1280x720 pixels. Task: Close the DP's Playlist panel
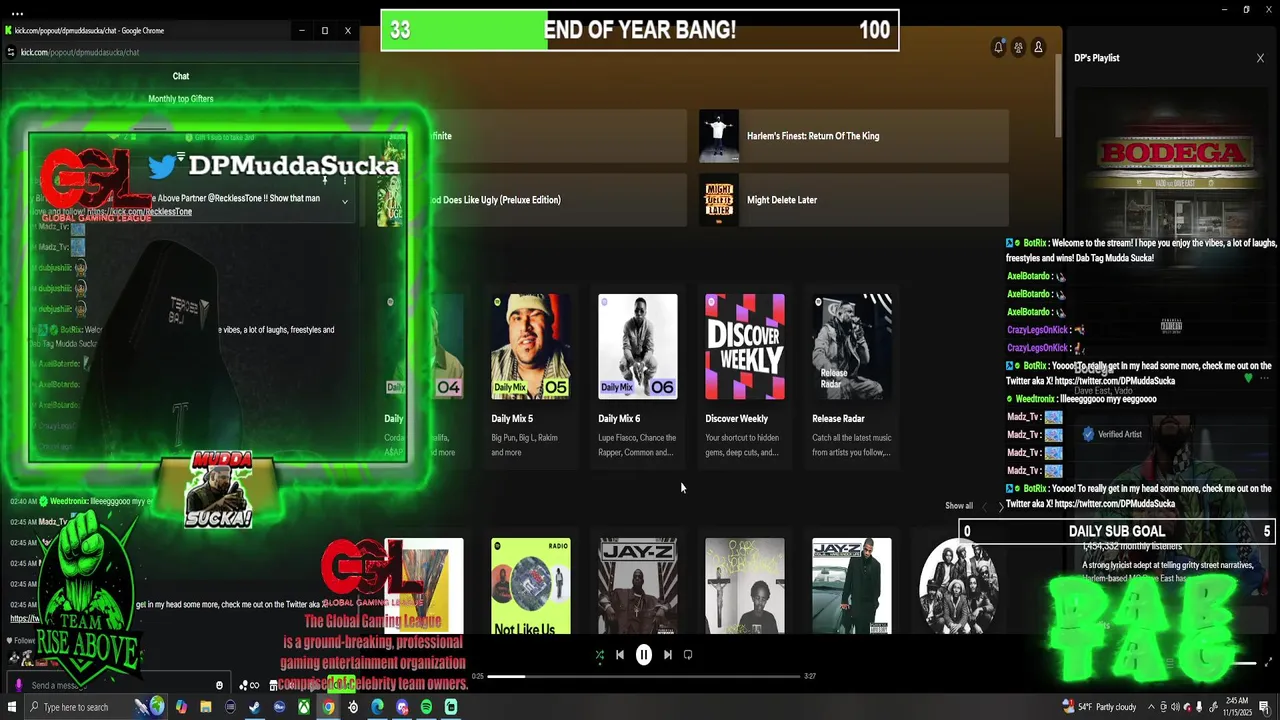(1260, 58)
